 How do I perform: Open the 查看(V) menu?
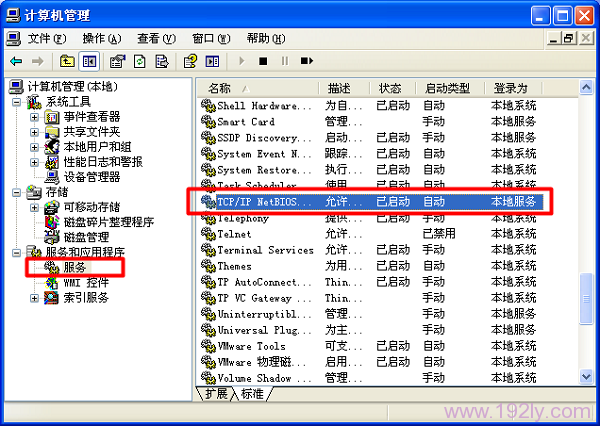pos(157,39)
